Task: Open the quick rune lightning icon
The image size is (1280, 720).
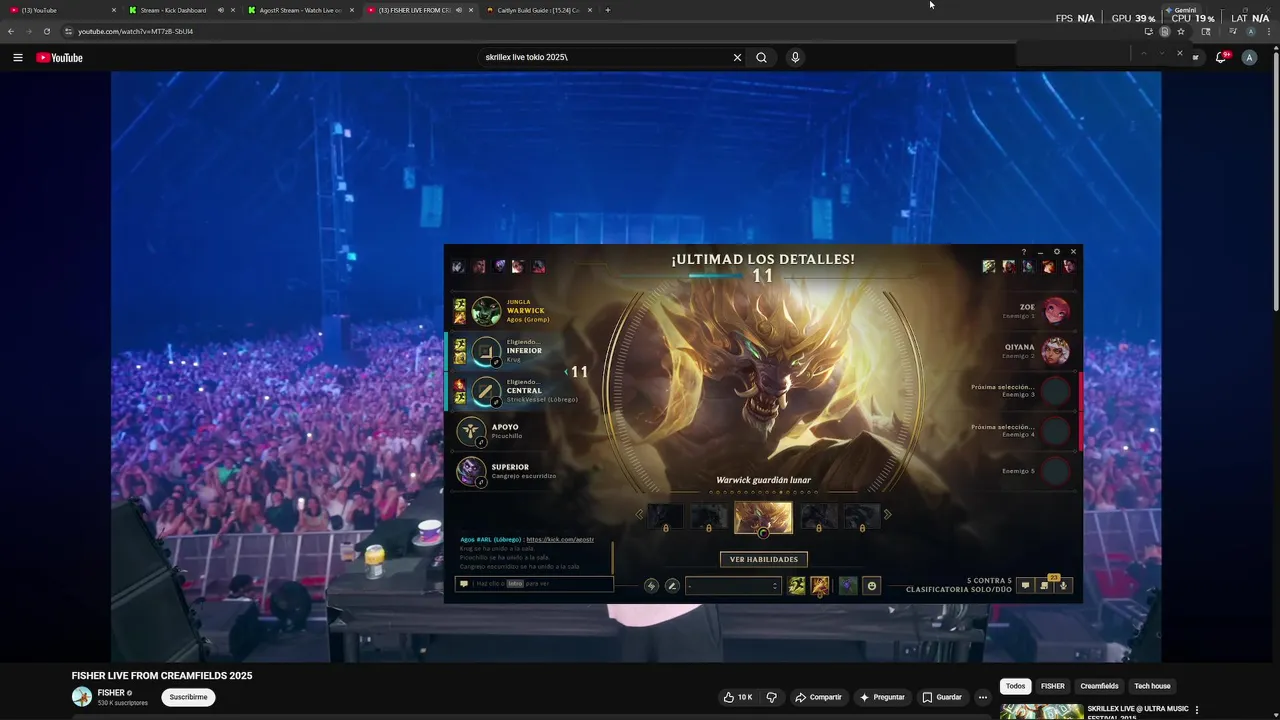Action: click(x=651, y=586)
